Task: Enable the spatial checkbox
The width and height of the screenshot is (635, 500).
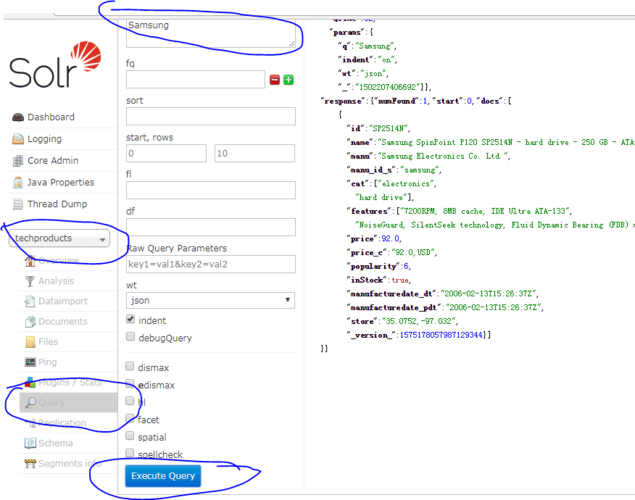Action: tap(130, 436)
